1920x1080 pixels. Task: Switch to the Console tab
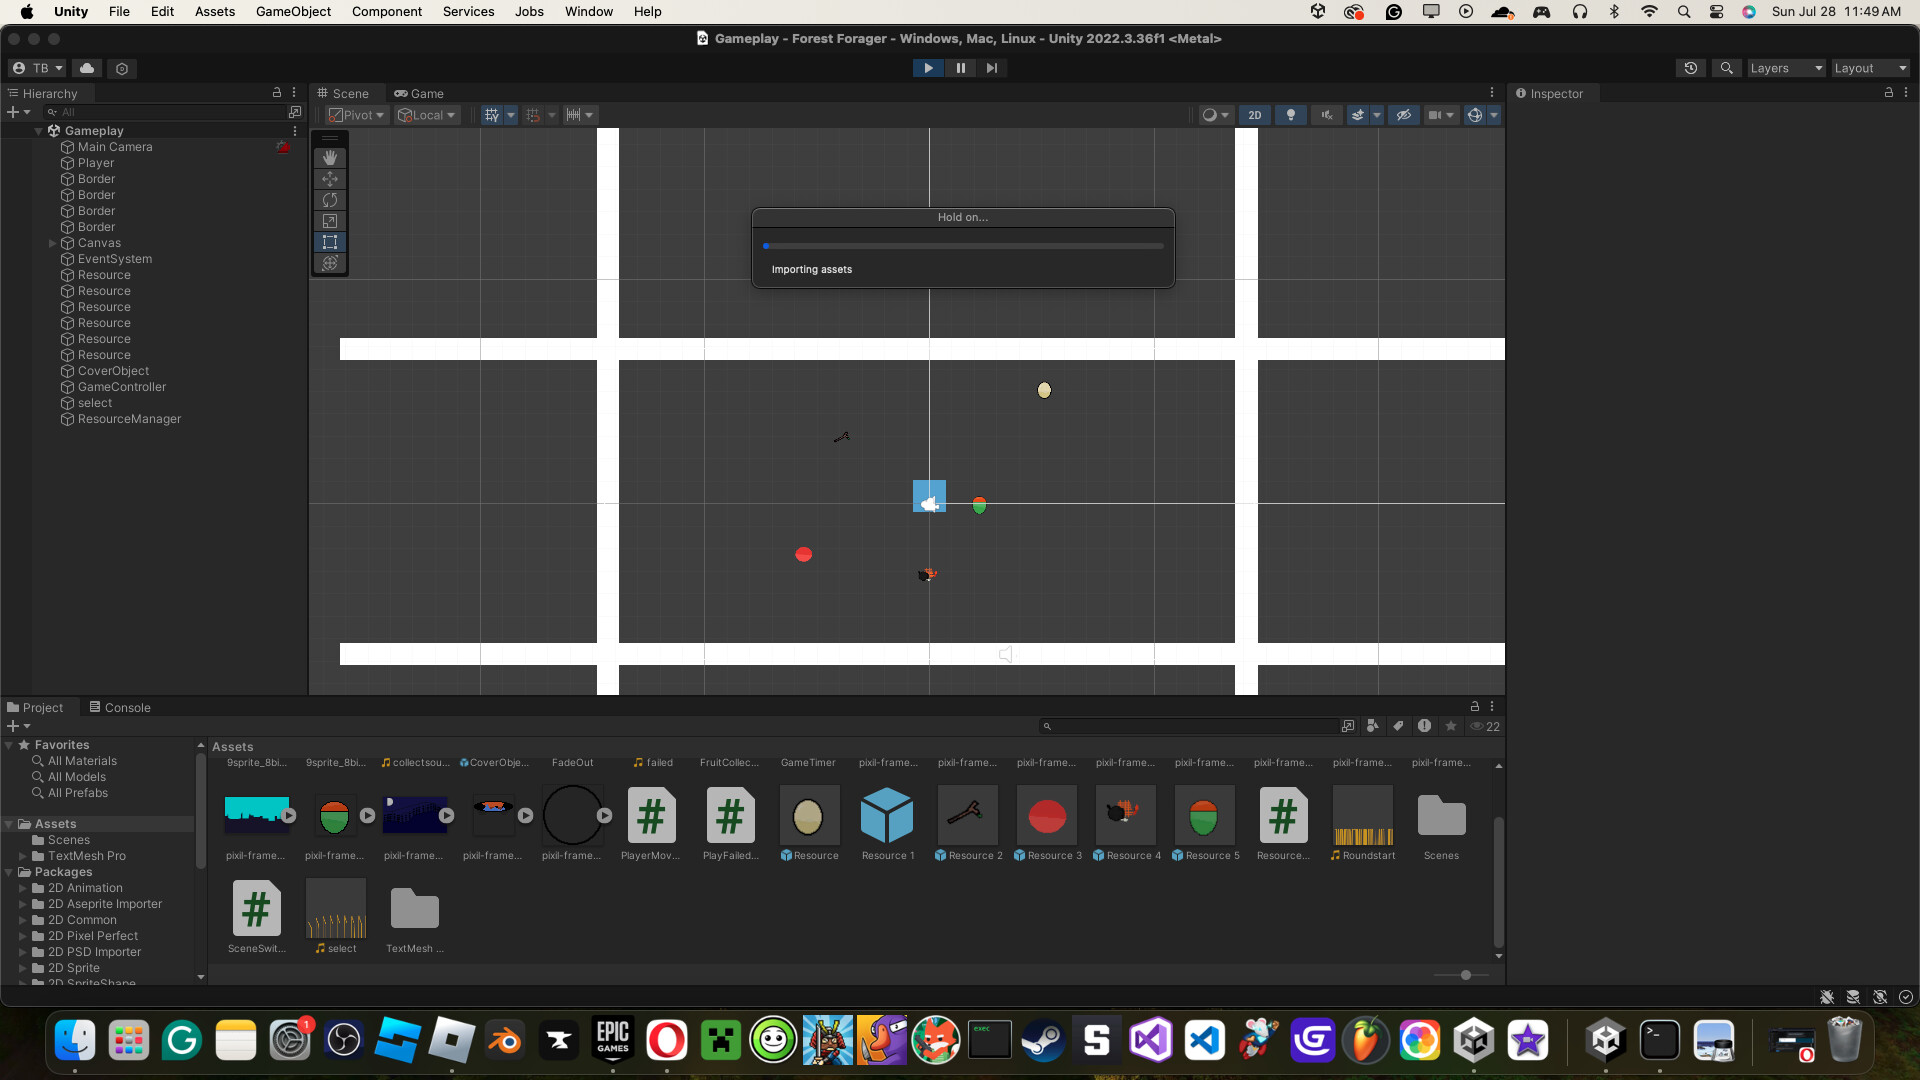(x=127, y=707)
